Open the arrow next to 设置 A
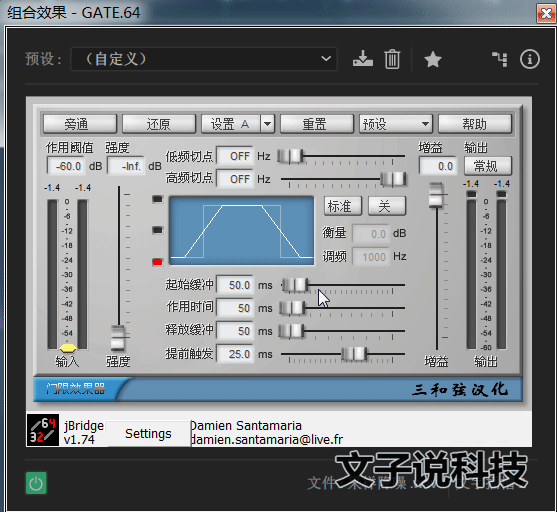Viewport: 557px width, 512px height. [267, 124]
